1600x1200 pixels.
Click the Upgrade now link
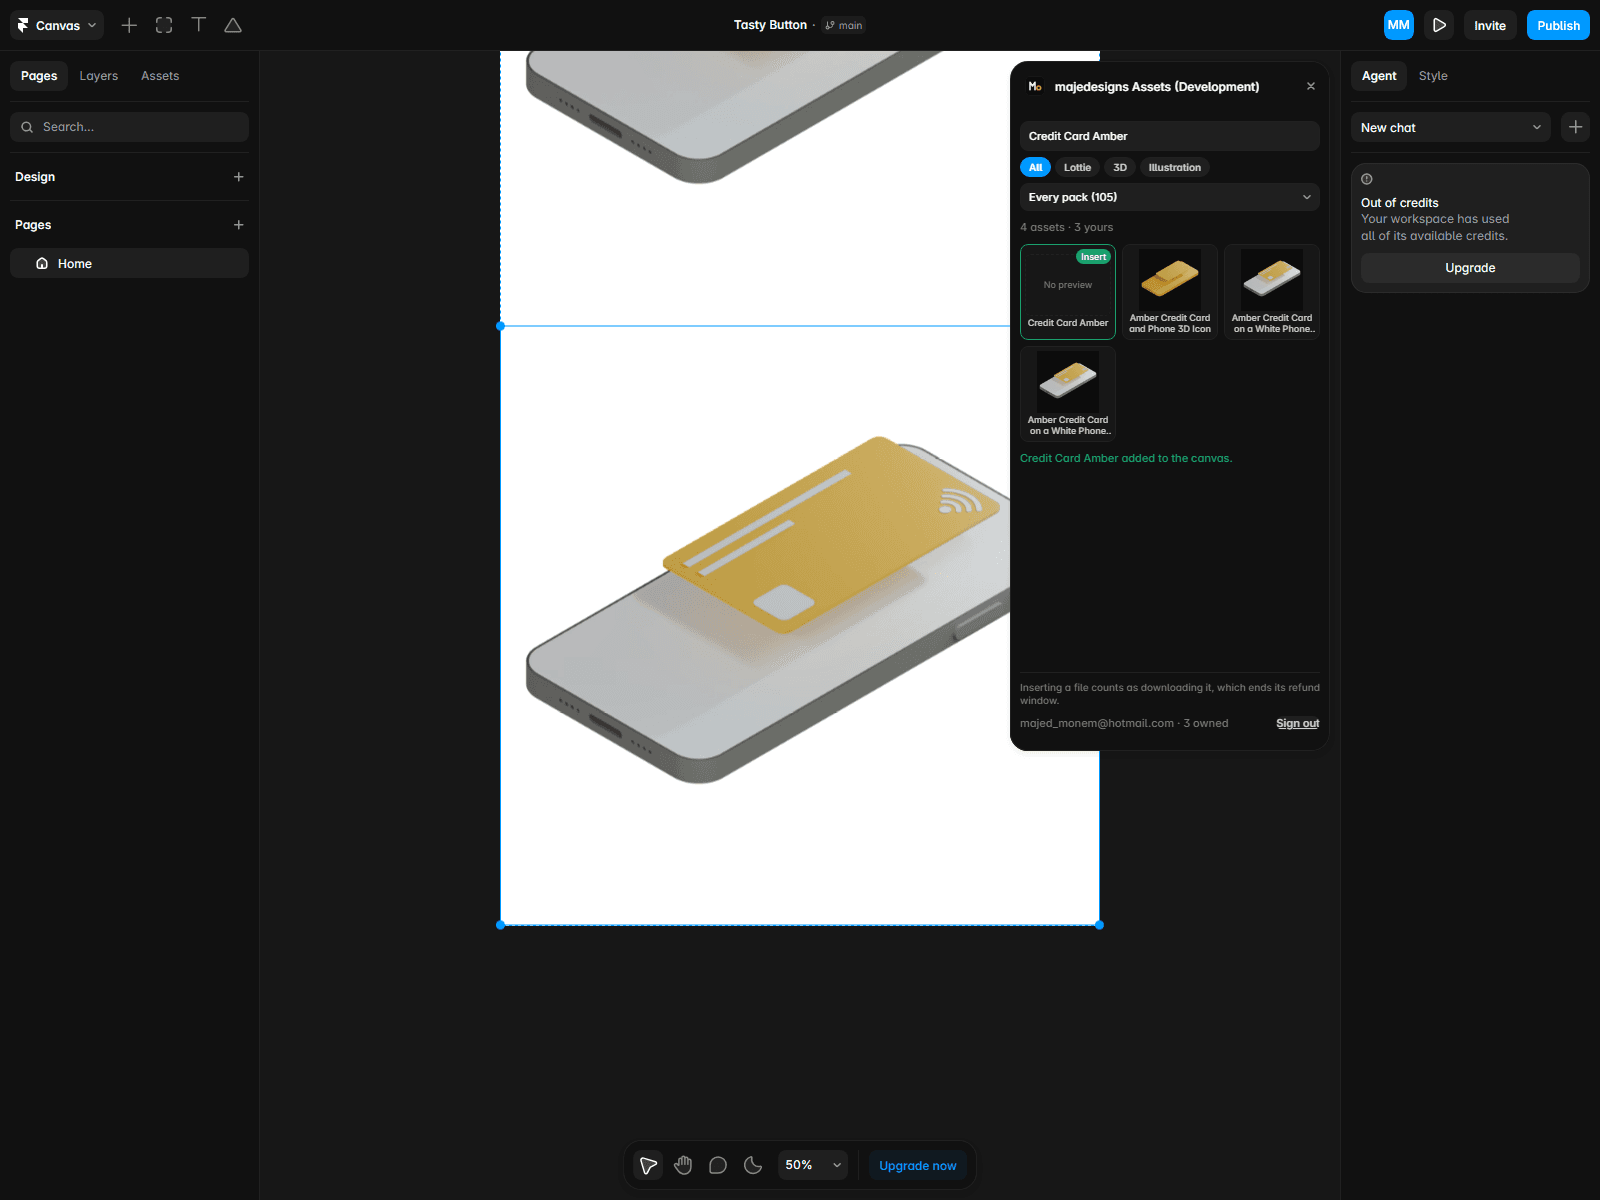(x=917, y=1165)
